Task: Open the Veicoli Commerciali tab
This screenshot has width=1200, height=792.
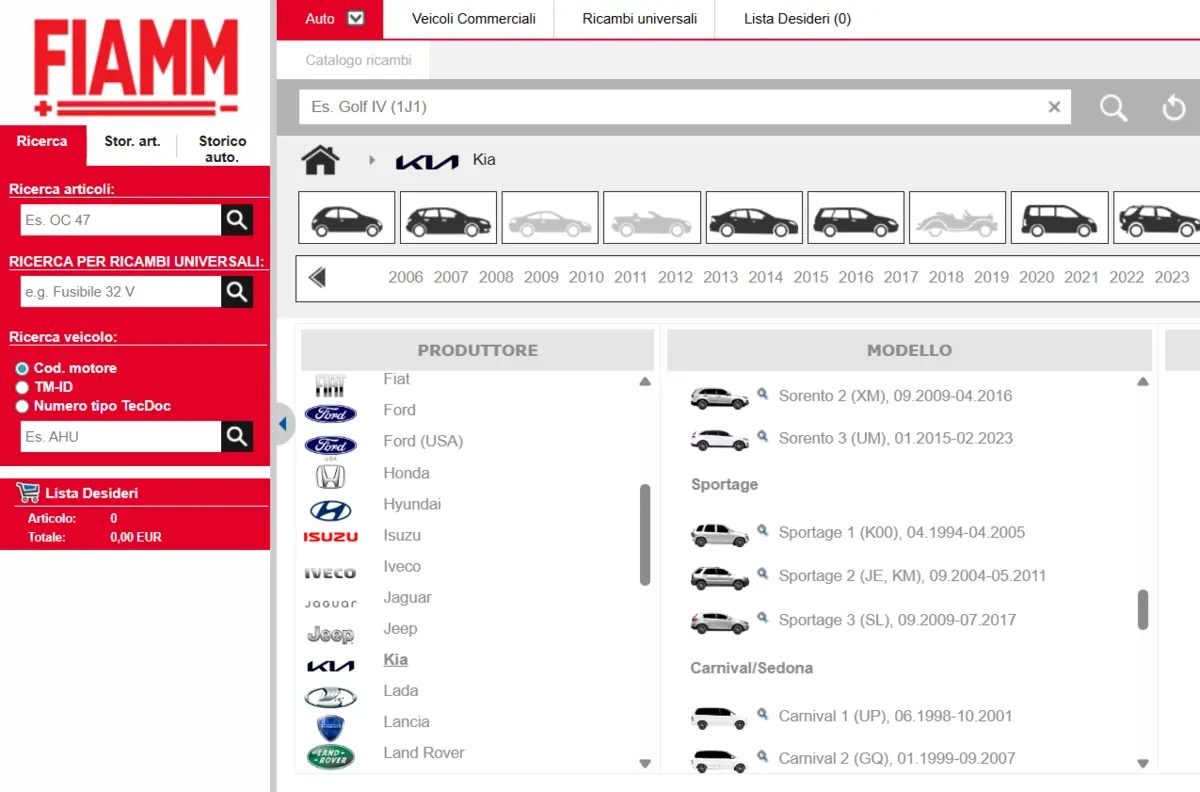Action: point(474,18)
